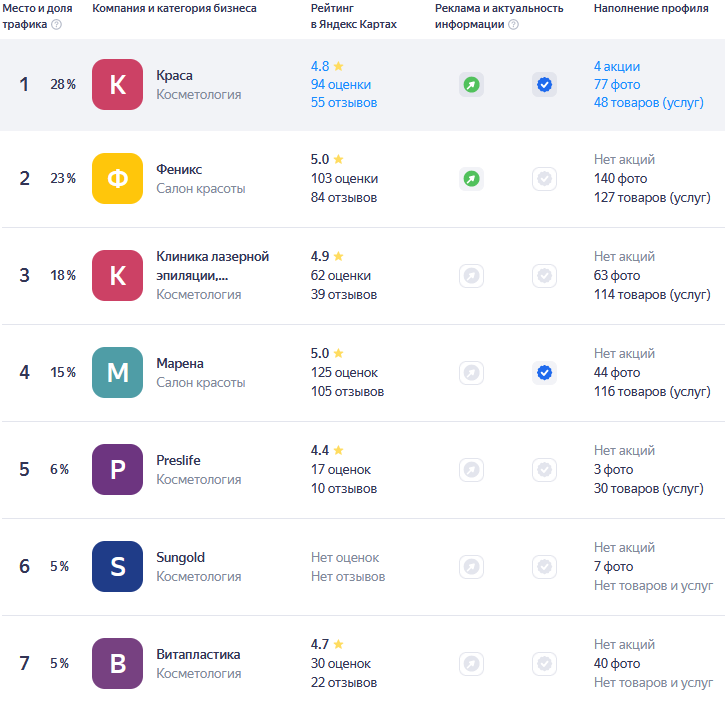Click the help icon next to трафика header

(56, 24)
